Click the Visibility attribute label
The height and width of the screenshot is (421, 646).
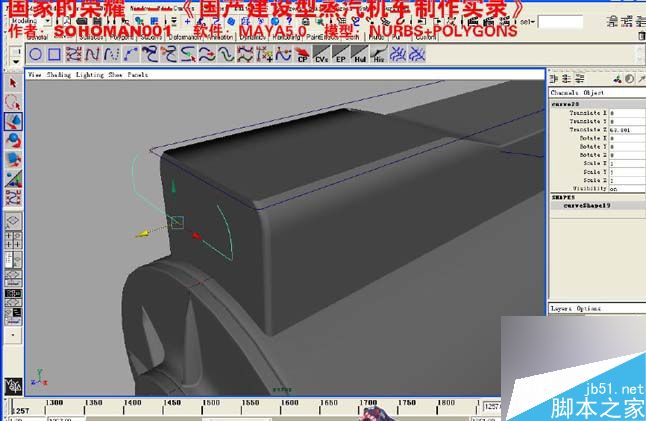(x=589, y=189)
